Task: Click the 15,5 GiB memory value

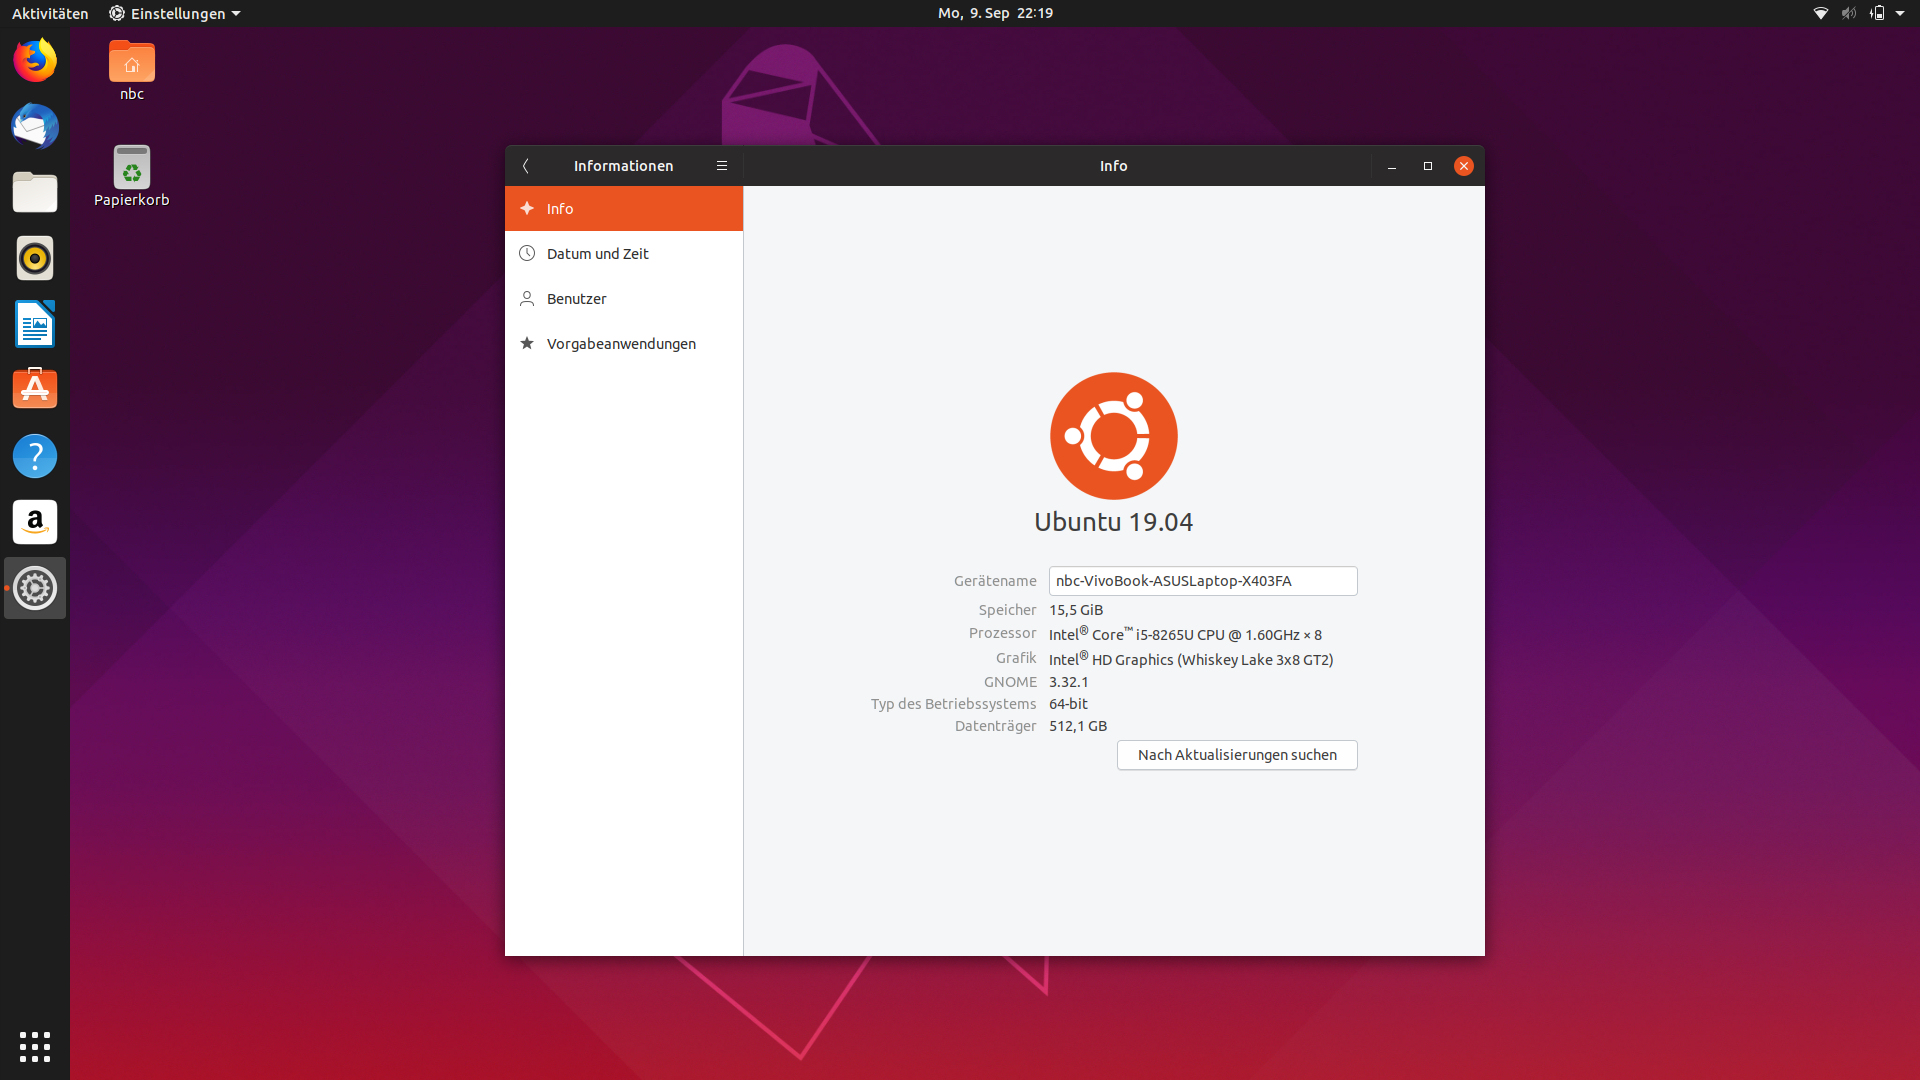Action: pos(1076,610)
